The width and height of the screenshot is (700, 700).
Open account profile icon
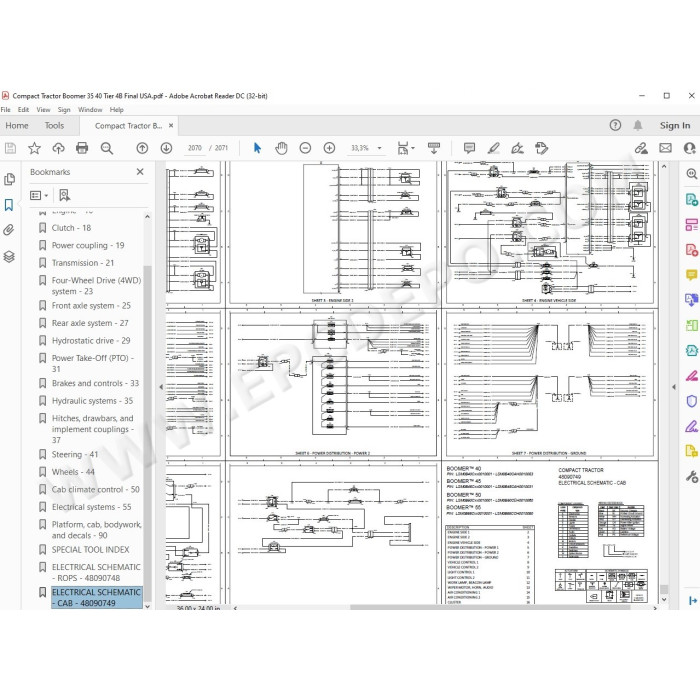pyautogui.click(x=690, y=148)
